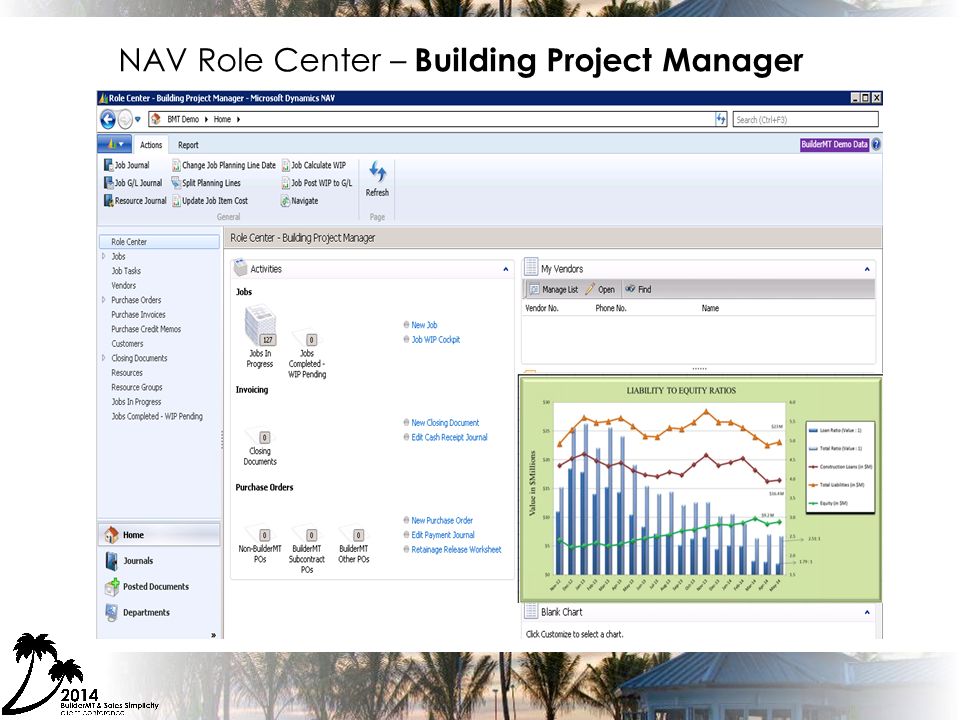Click the Edit Cash Receipt Journal link
Viewport: 960px width, 720px height.
click(x=449, y=438)
